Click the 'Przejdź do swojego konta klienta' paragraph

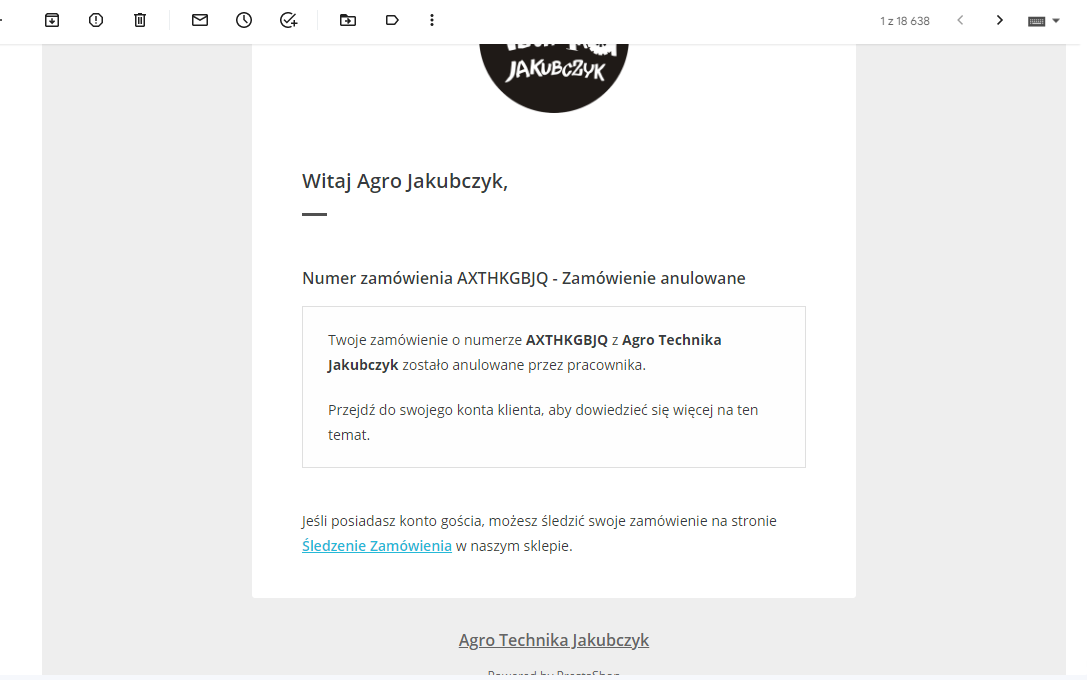click(x=544, y=422)
